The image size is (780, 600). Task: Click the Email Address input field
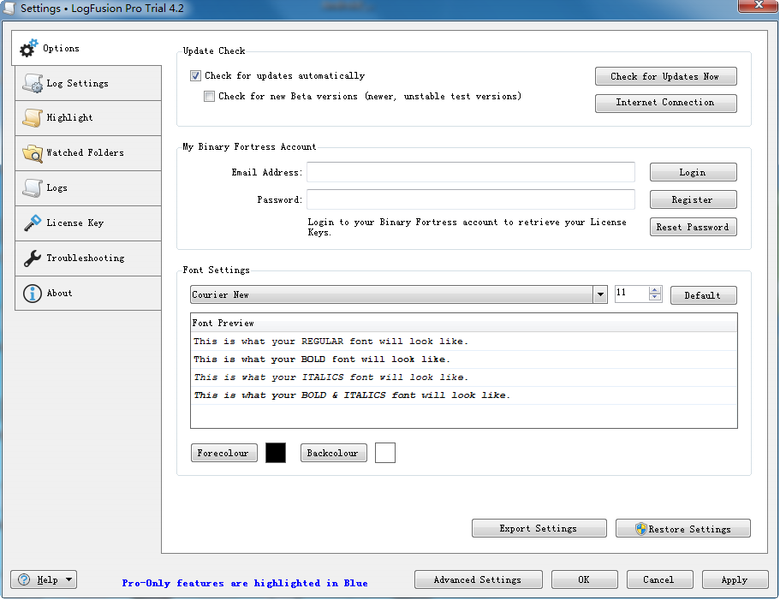point(470,173)
